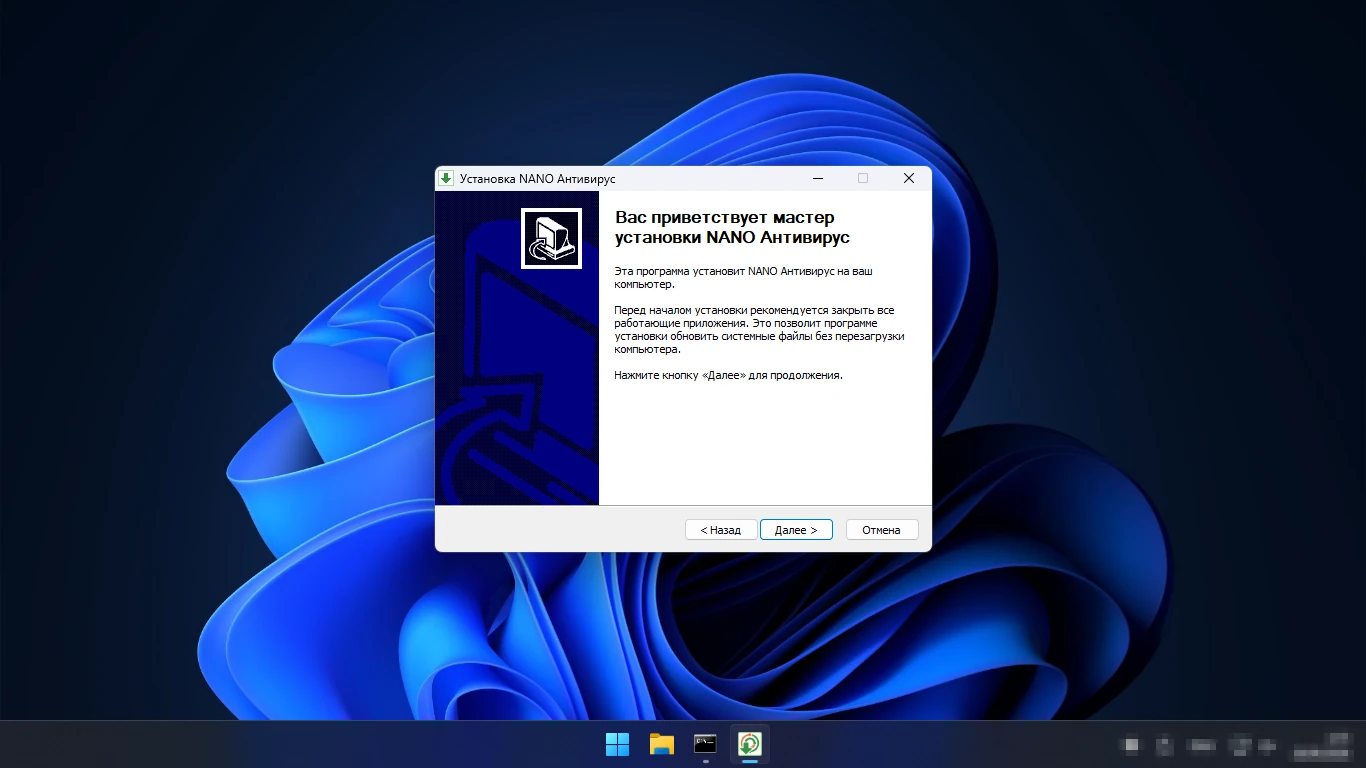1366x768 pixels.
Task: Cancel setup with the «Отмена» button
Action: click(882, 530)
